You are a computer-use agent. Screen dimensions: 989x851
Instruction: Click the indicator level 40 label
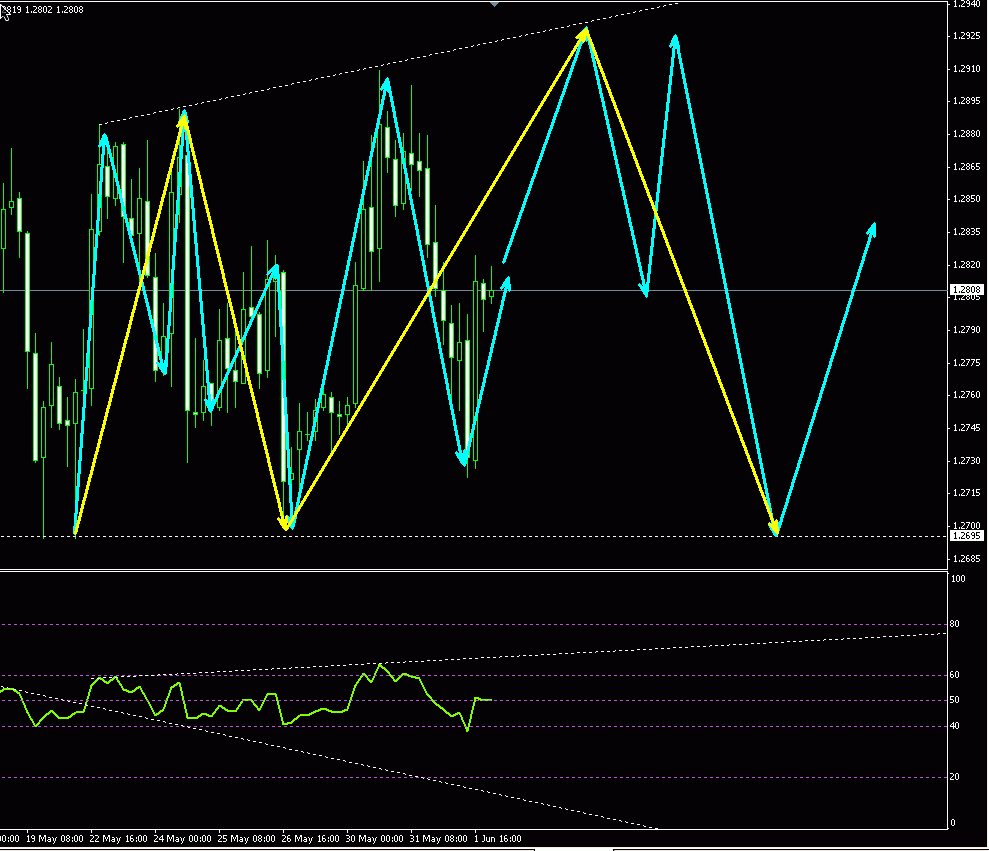point(955,726)
